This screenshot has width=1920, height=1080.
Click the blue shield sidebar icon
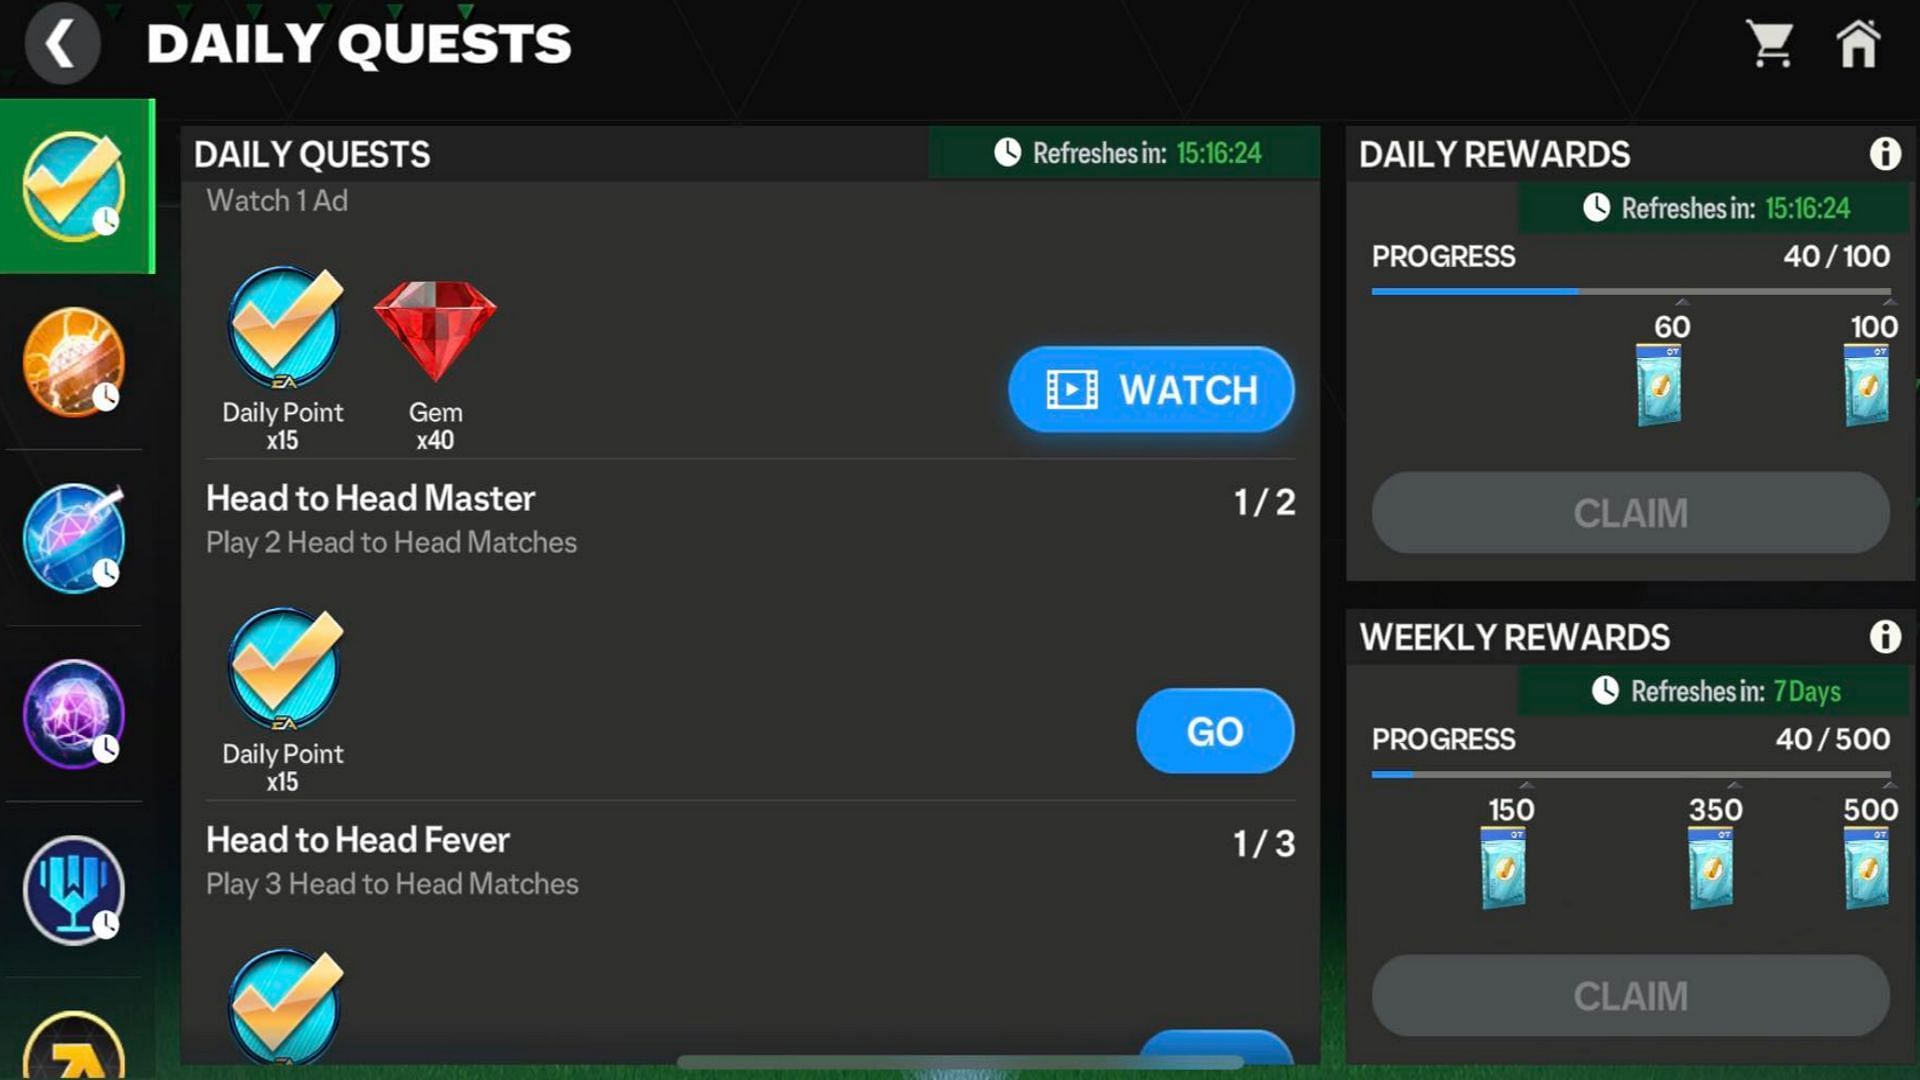coord(73,890)
